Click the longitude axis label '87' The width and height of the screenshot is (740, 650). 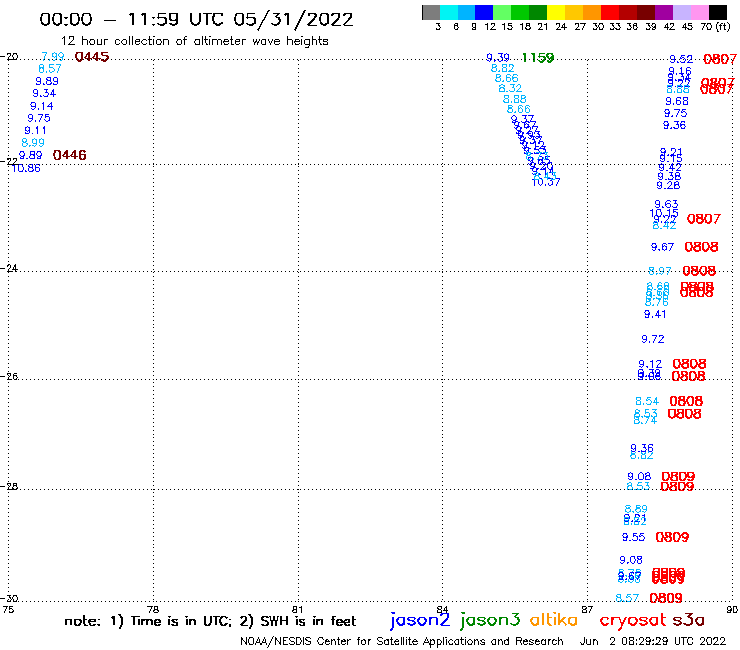pyautogui.click(x=587, y=609)
